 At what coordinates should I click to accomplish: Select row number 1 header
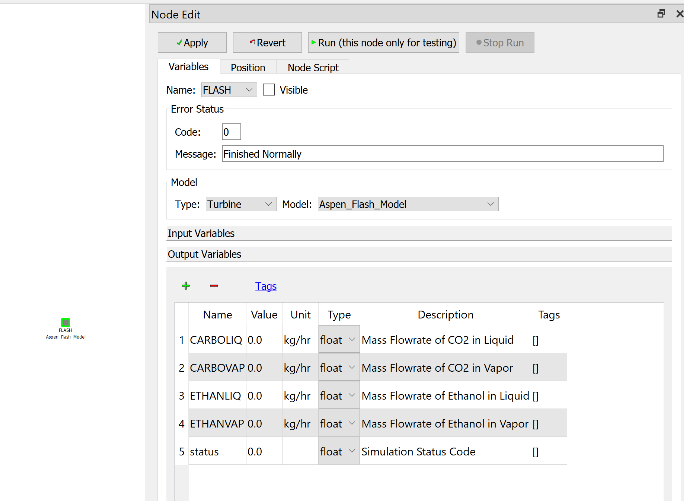(181, 340)
